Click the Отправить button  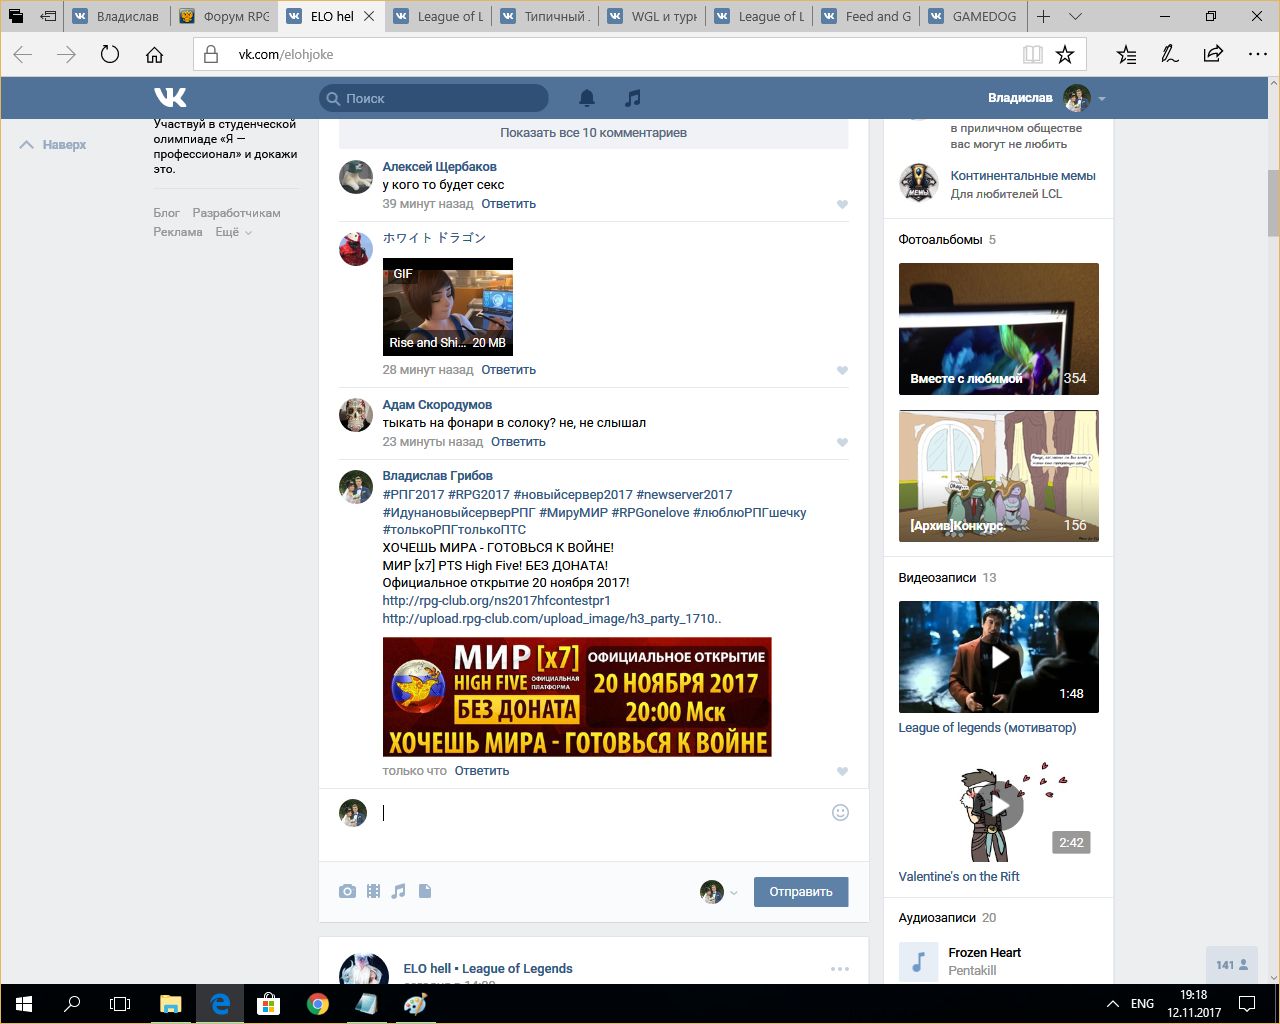801,892
